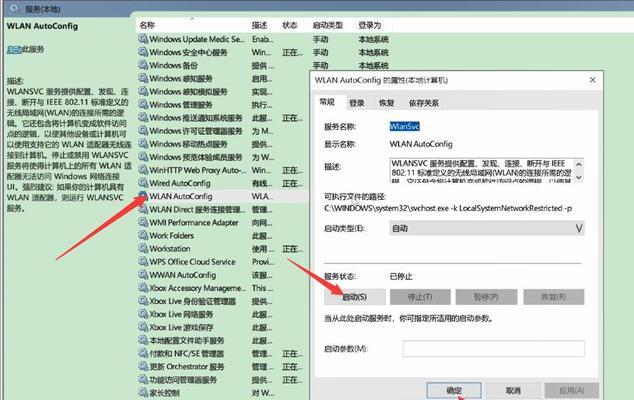
Task: Click gear icon beside Windows 预览体验成员服务
Action: [x=143, y=157]
